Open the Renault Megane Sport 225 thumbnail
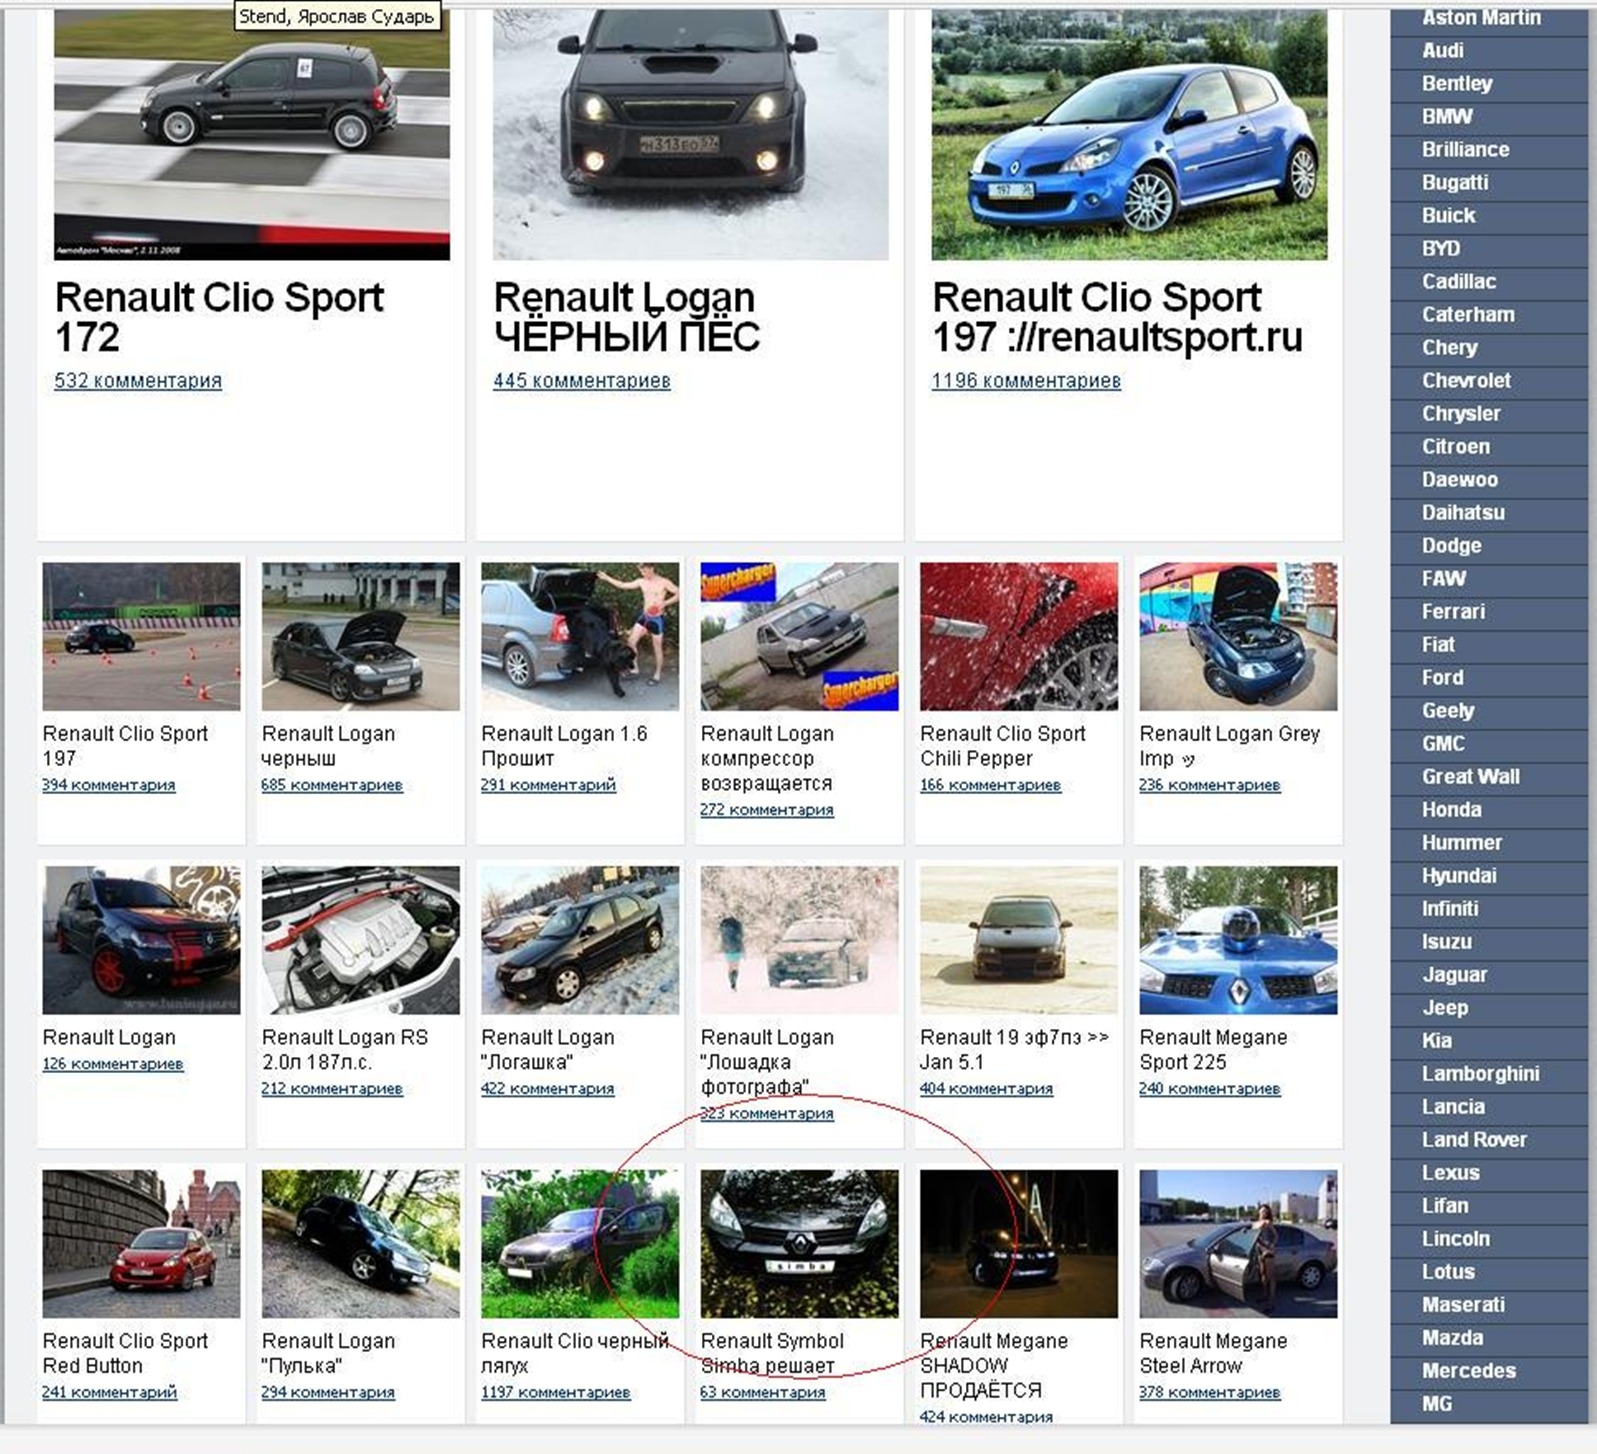The width and height of the screenshot is (1597, 1454). tap(1238, 940)
